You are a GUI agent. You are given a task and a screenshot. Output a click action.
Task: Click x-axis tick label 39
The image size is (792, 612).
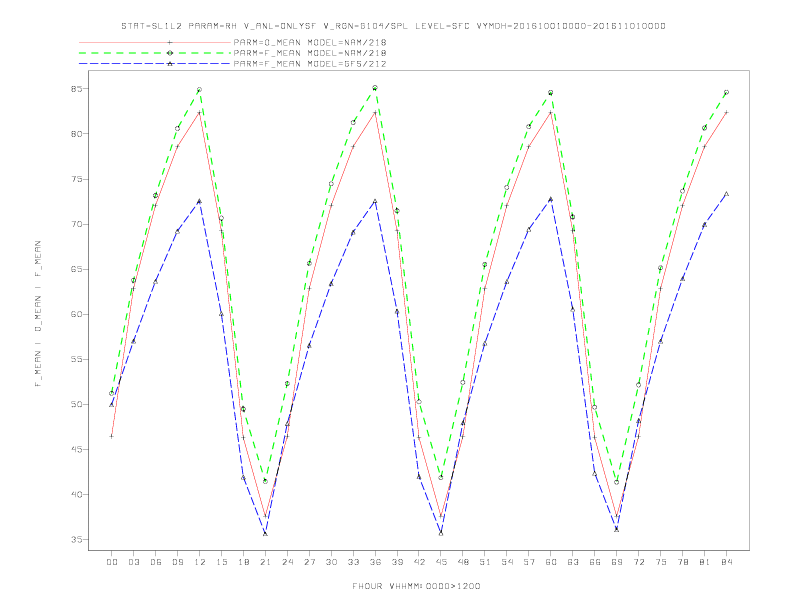(x=397, y=562)
